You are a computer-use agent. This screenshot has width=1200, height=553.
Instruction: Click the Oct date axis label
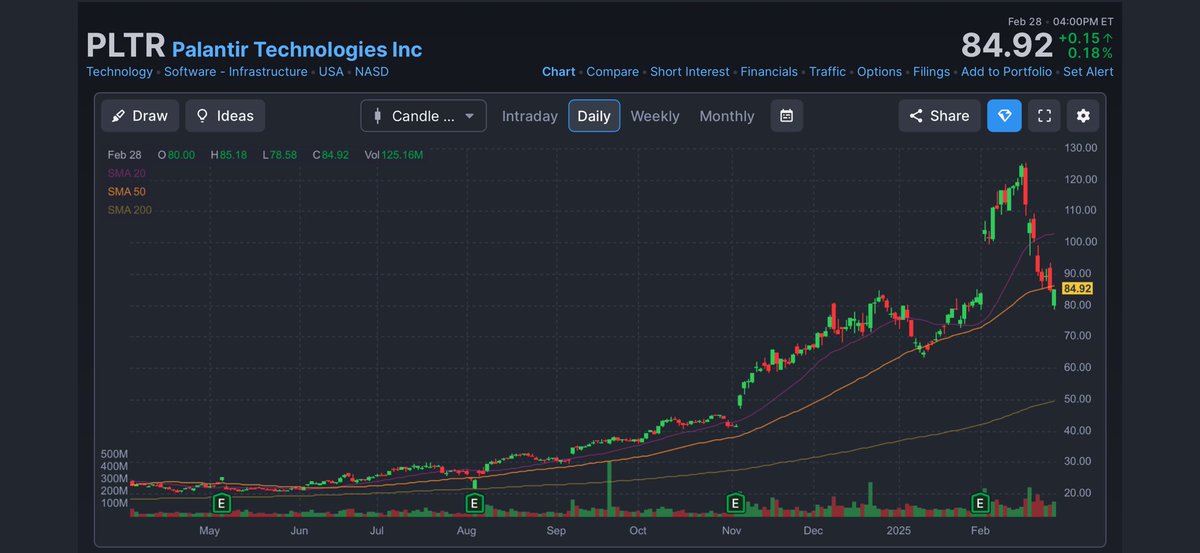[x=638, y=531]
